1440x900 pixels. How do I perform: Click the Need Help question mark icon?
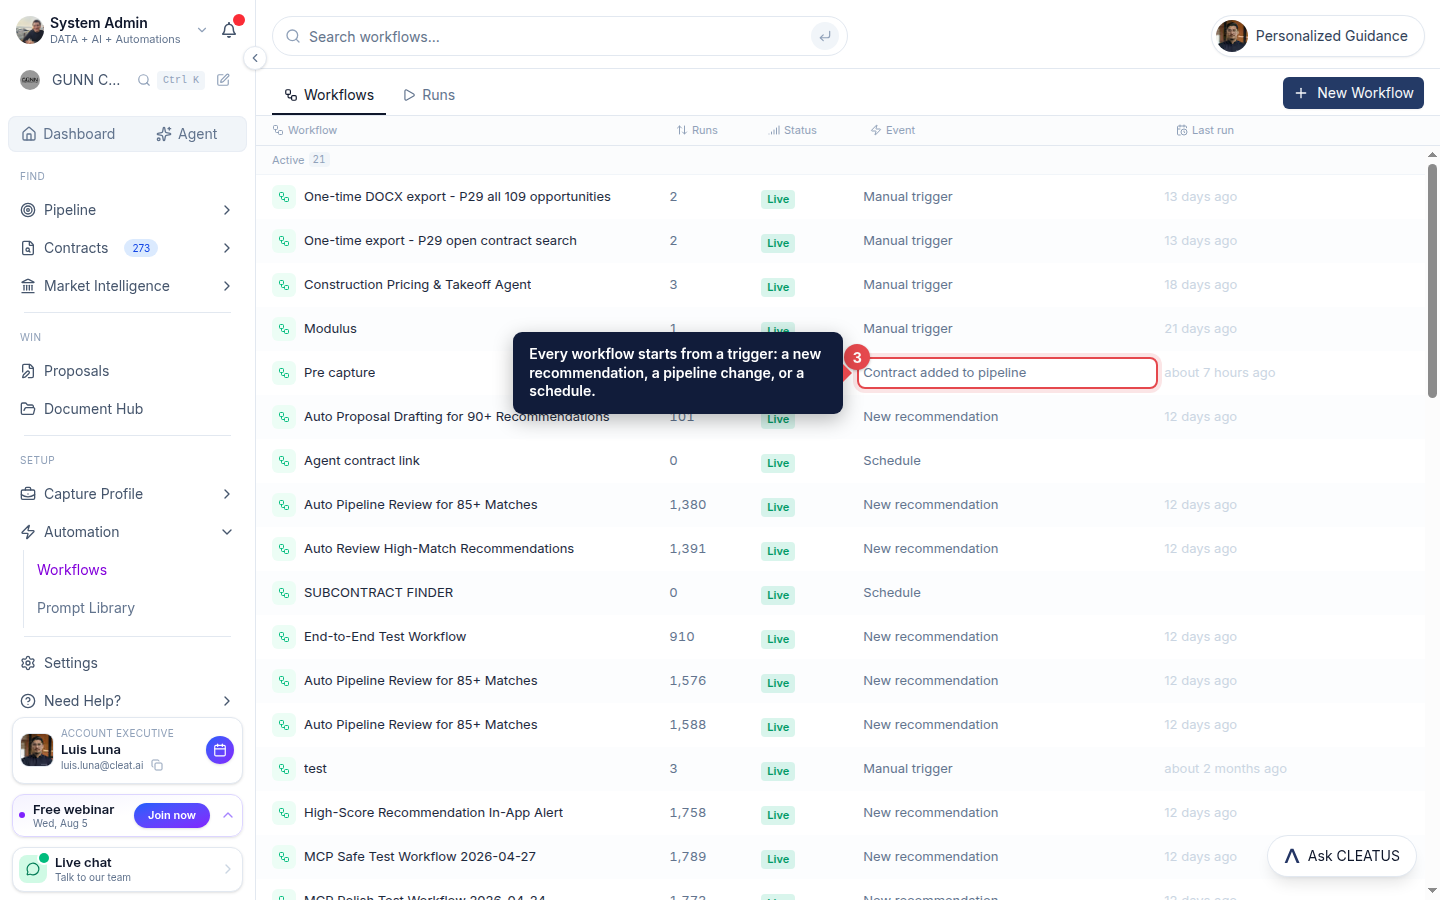pos(28,701)
